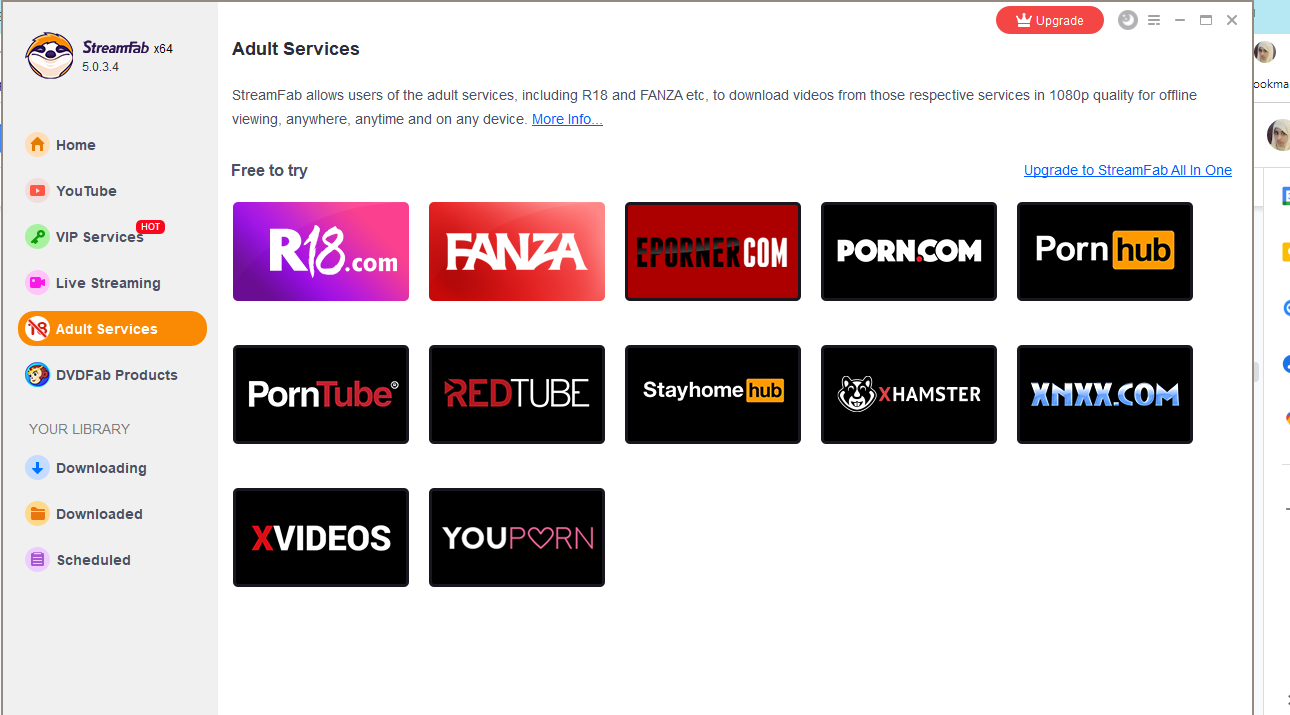The image size is (1290, 715).
Task: Click the YouTube sidebar icon
Action: 37,191
